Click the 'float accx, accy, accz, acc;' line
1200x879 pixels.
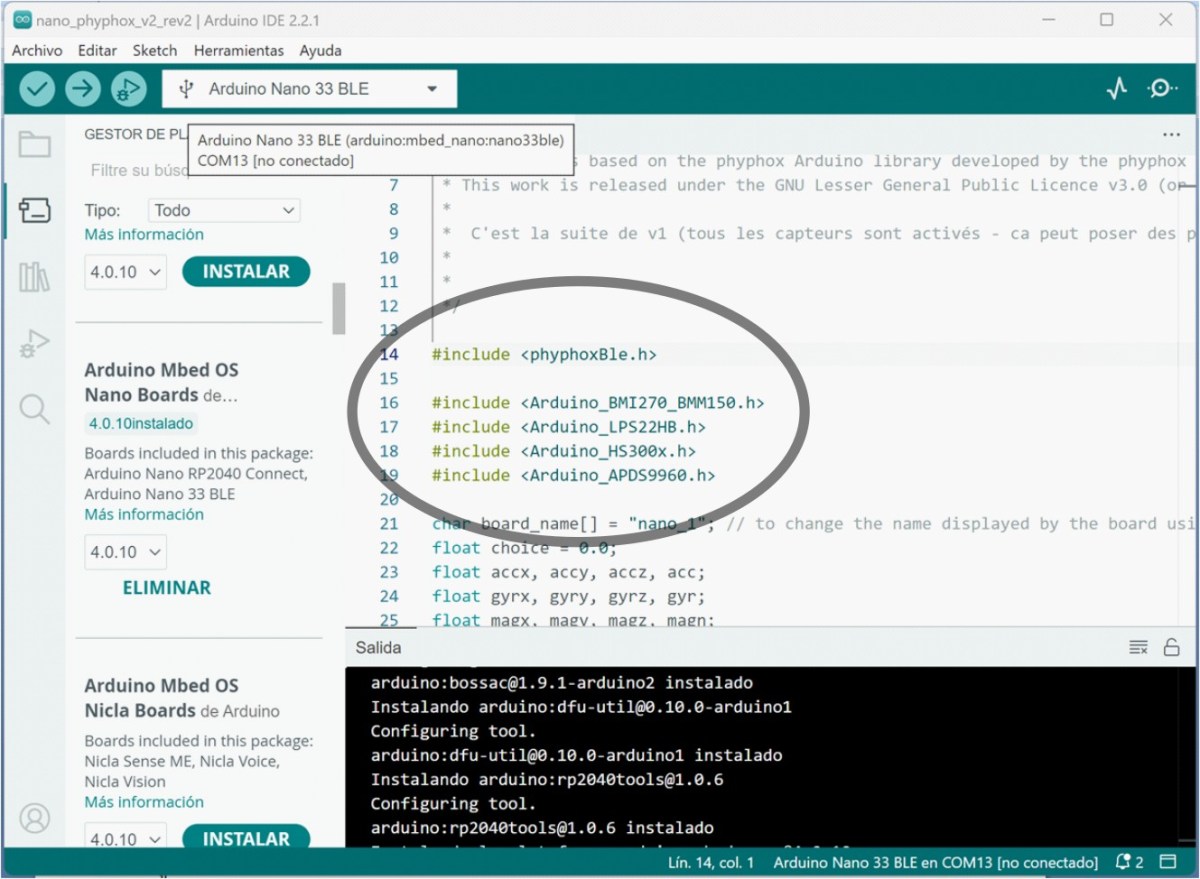click(569, 572)
